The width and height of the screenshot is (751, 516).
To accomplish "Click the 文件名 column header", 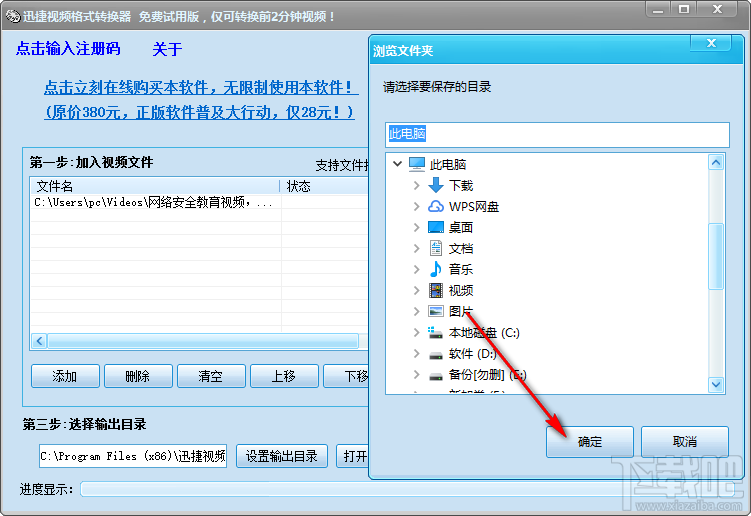I will click(x=155, y=186).
